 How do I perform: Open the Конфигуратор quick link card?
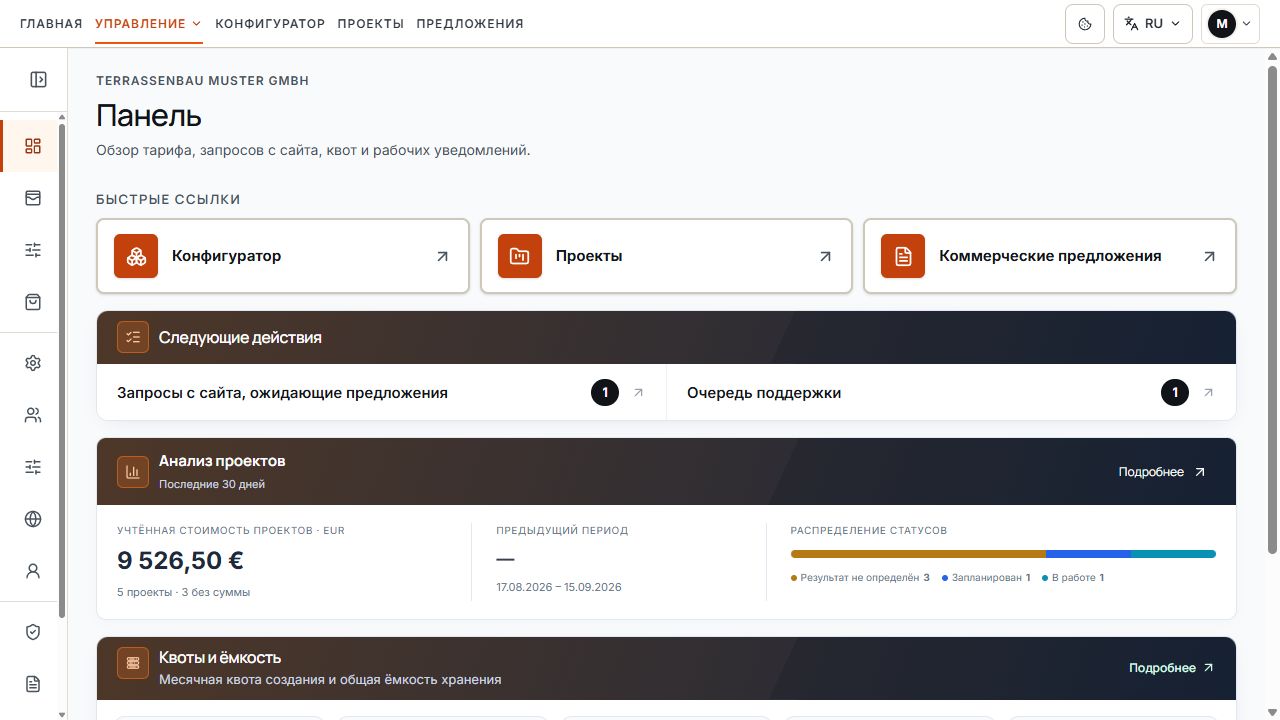click(283, 256)
